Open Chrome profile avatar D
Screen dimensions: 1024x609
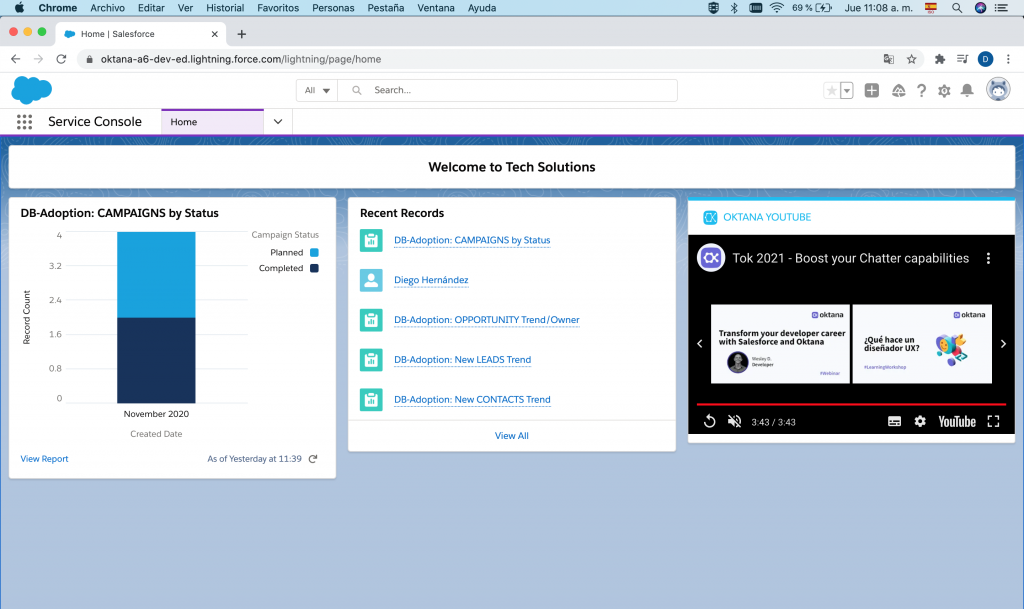(985, 59)
